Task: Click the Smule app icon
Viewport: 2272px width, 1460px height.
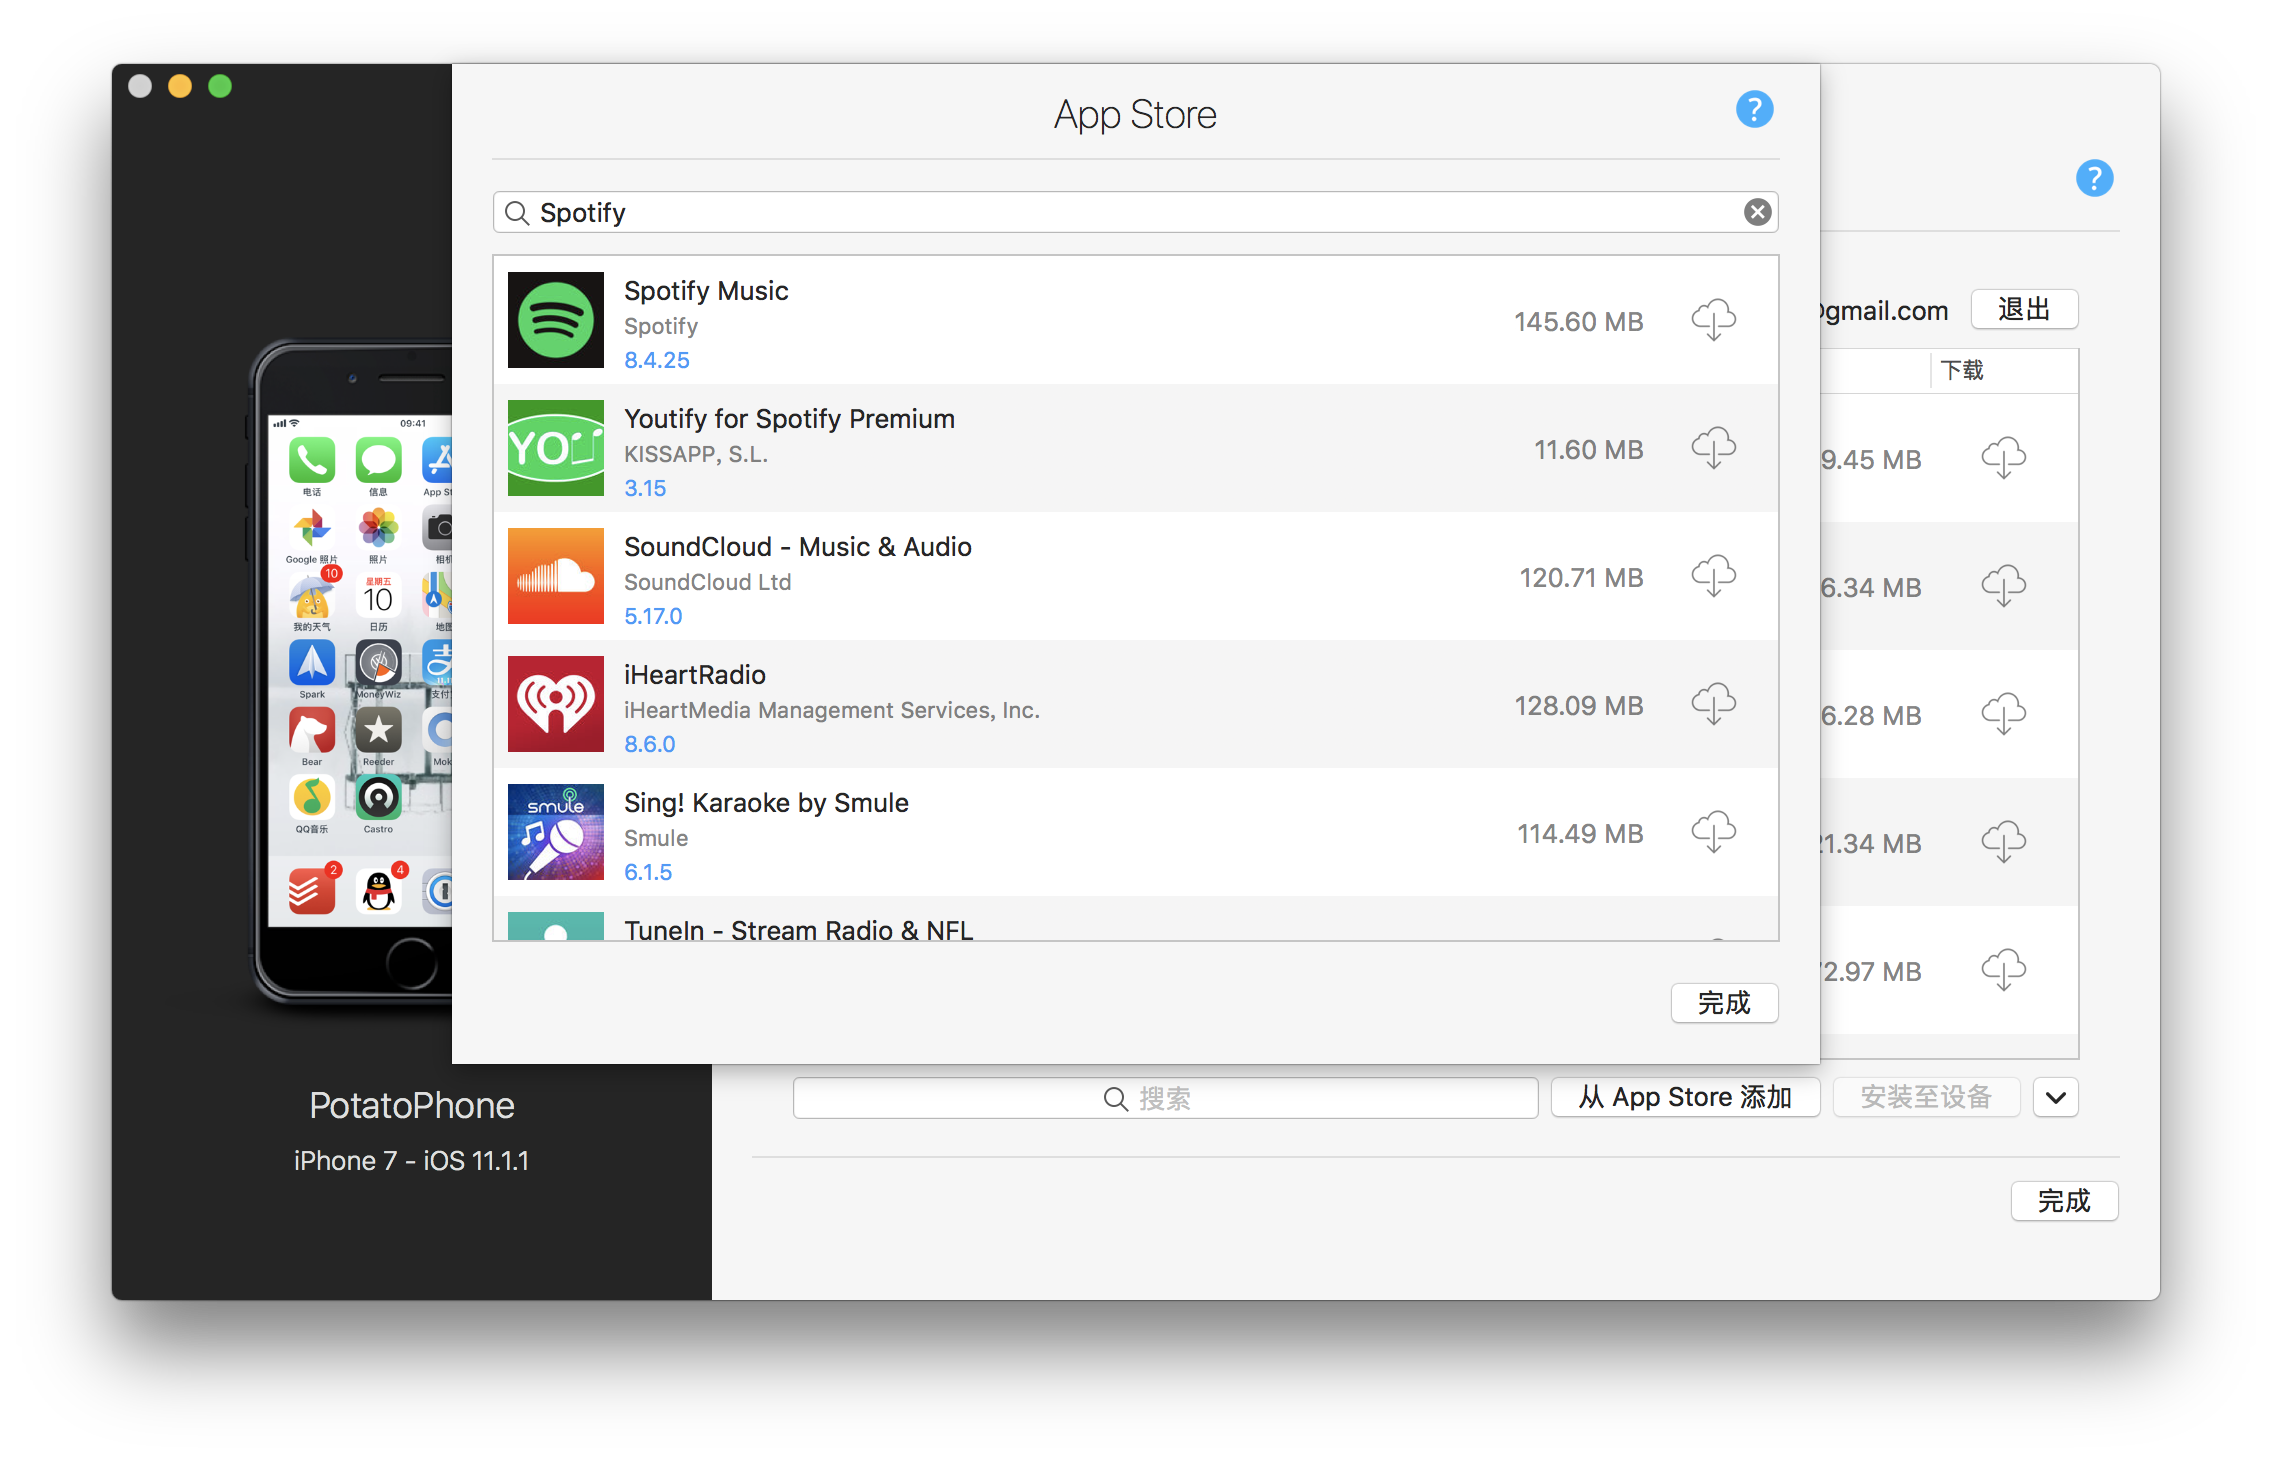Action: 555,832
